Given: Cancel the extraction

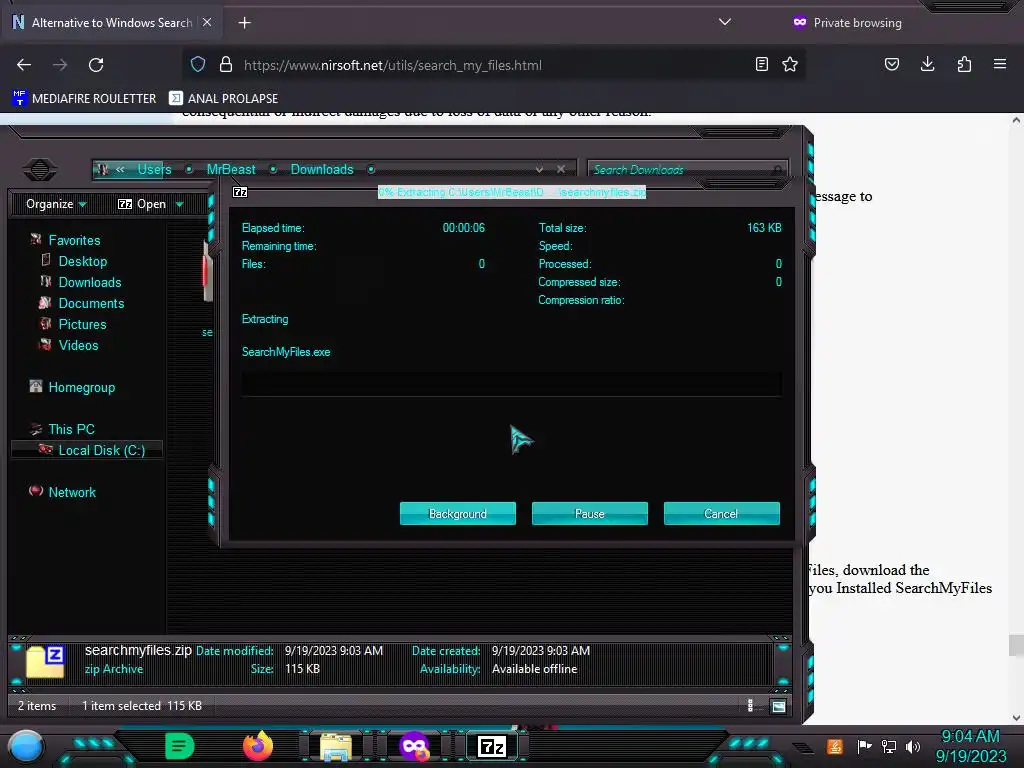Looking at the screenshot, I should (721, 513).
